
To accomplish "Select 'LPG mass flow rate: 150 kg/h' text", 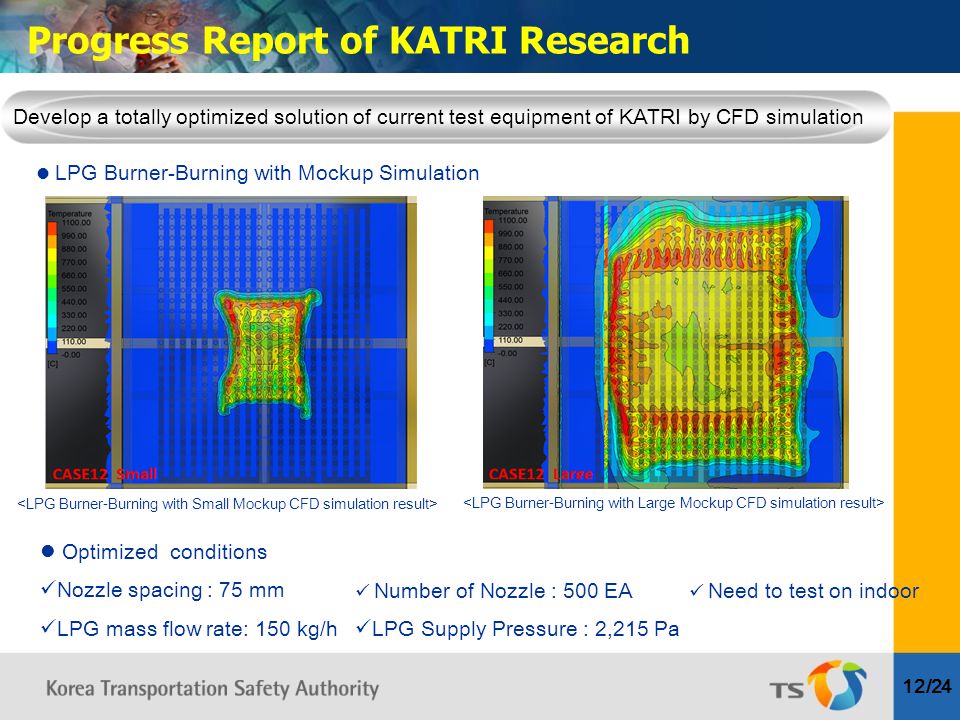I will tap(197, 629).
